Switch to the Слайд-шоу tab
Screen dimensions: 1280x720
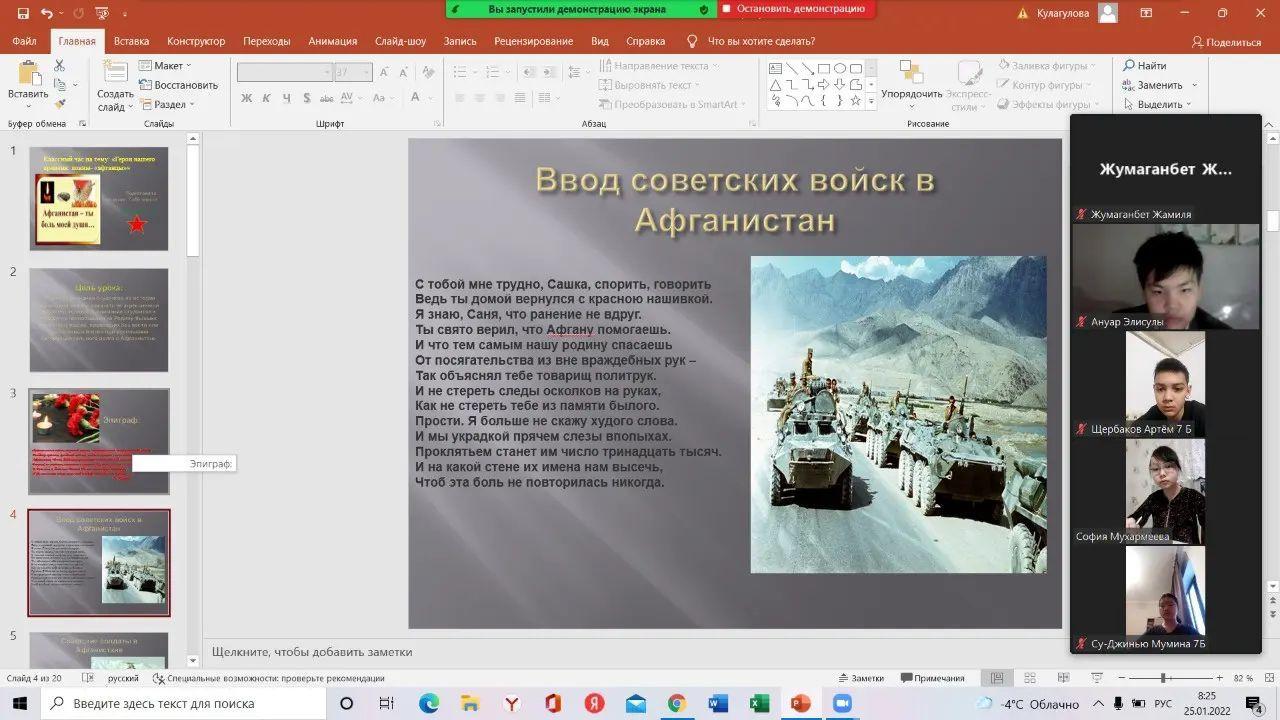click(x=400, y=41)
